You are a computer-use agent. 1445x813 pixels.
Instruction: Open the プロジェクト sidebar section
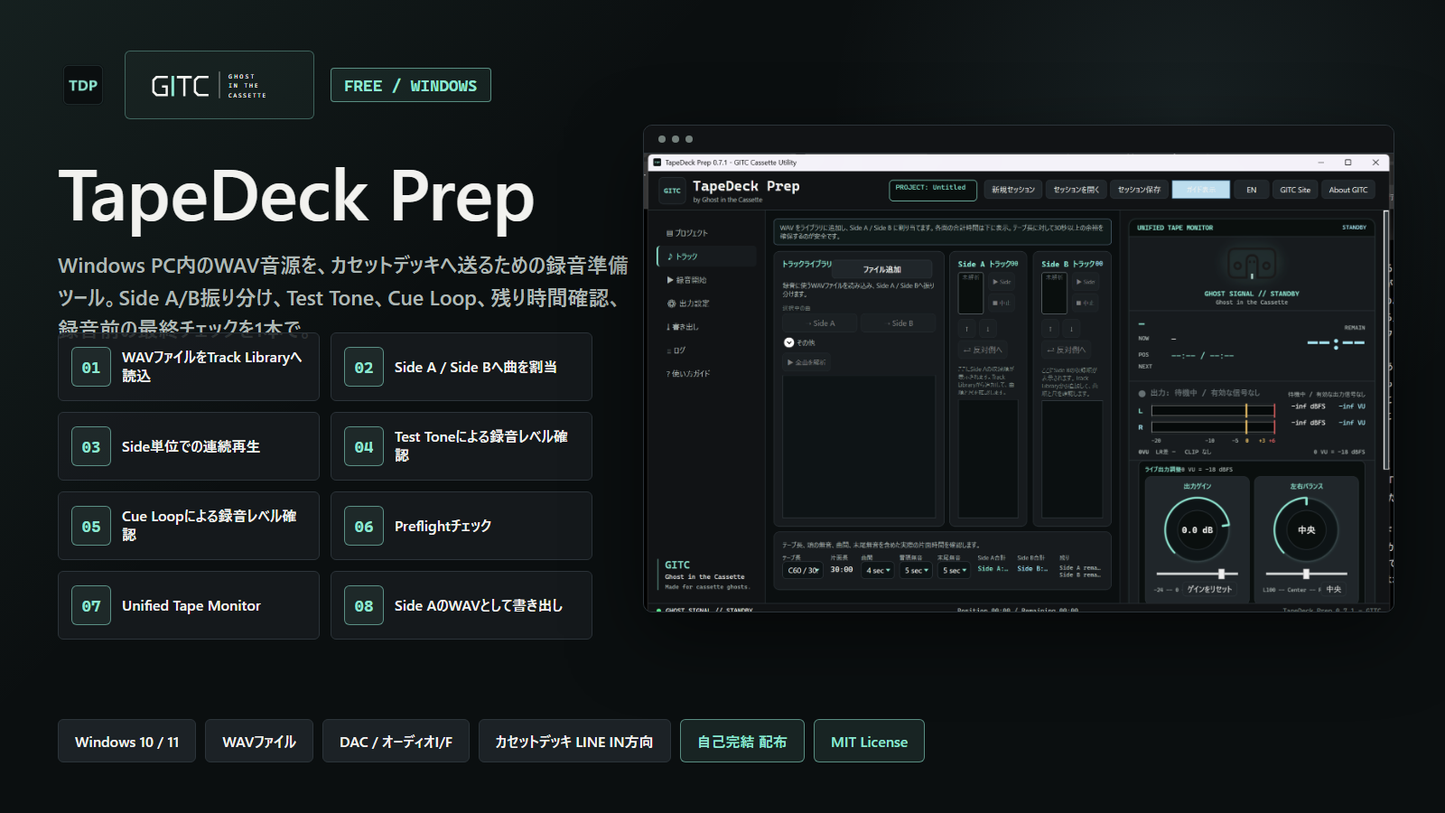706,233
